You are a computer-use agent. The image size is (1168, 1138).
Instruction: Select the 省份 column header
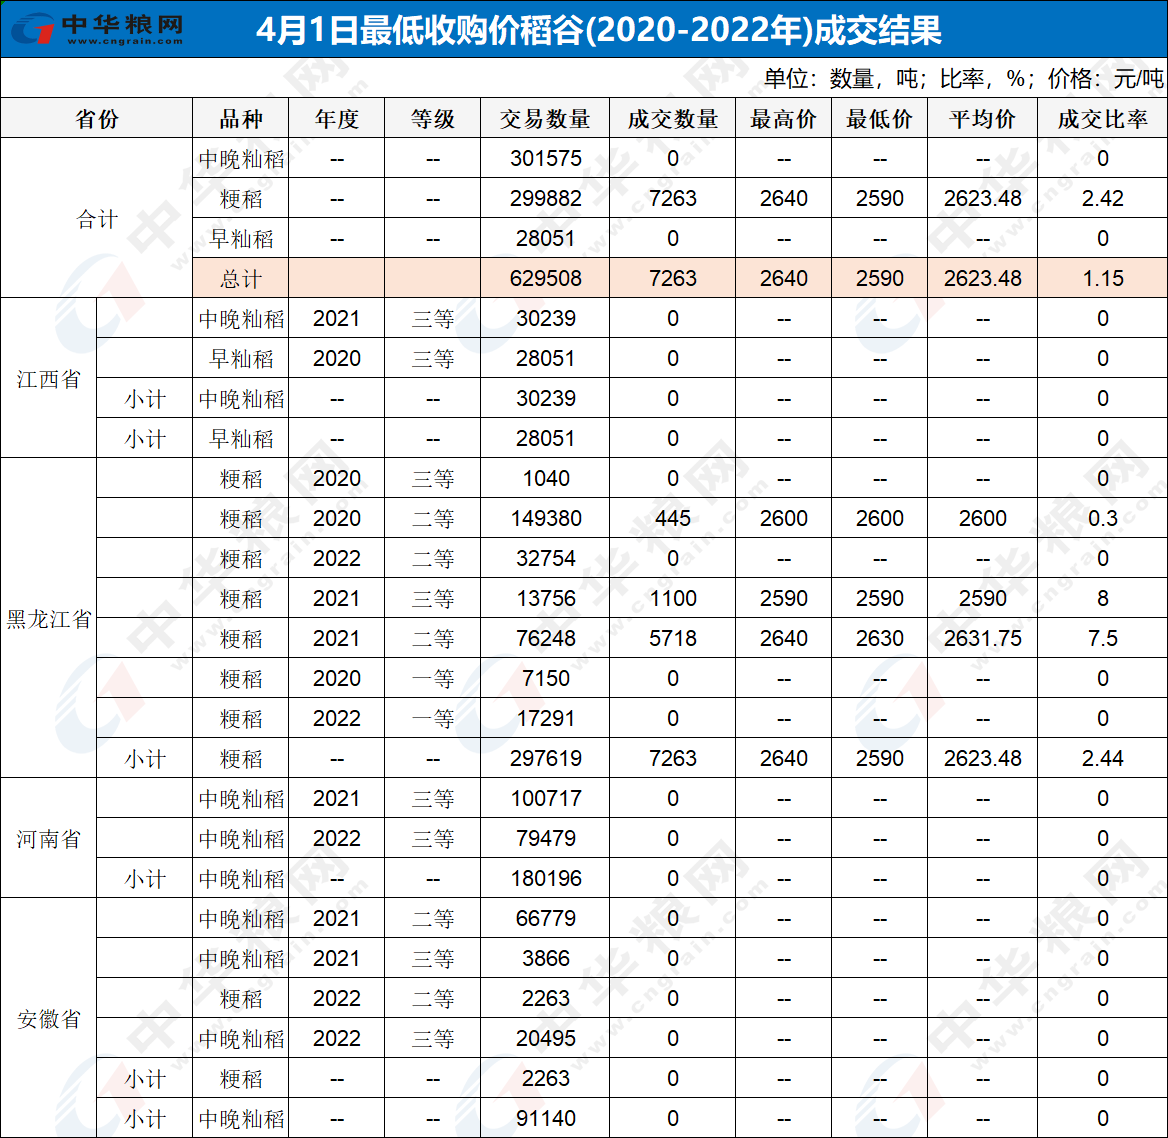pyautogui.click(x=96, y=118)
